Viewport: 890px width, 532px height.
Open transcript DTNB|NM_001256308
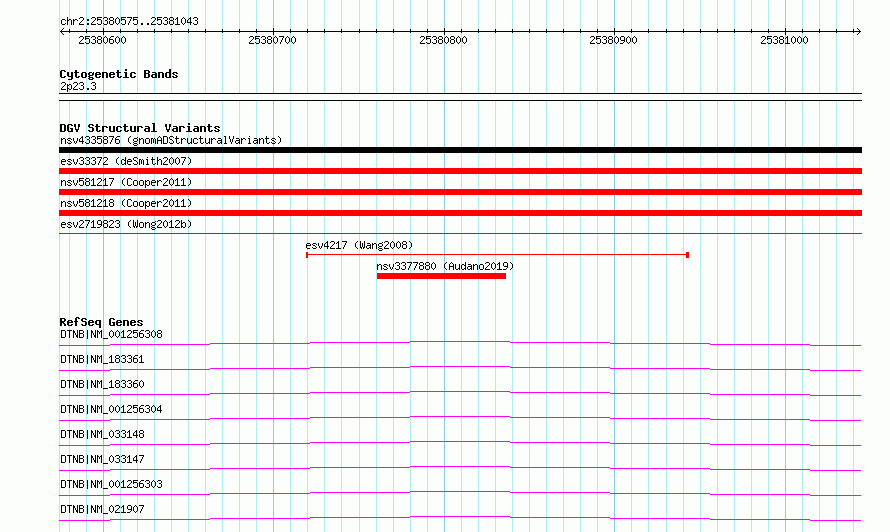(x=111, y=334)
